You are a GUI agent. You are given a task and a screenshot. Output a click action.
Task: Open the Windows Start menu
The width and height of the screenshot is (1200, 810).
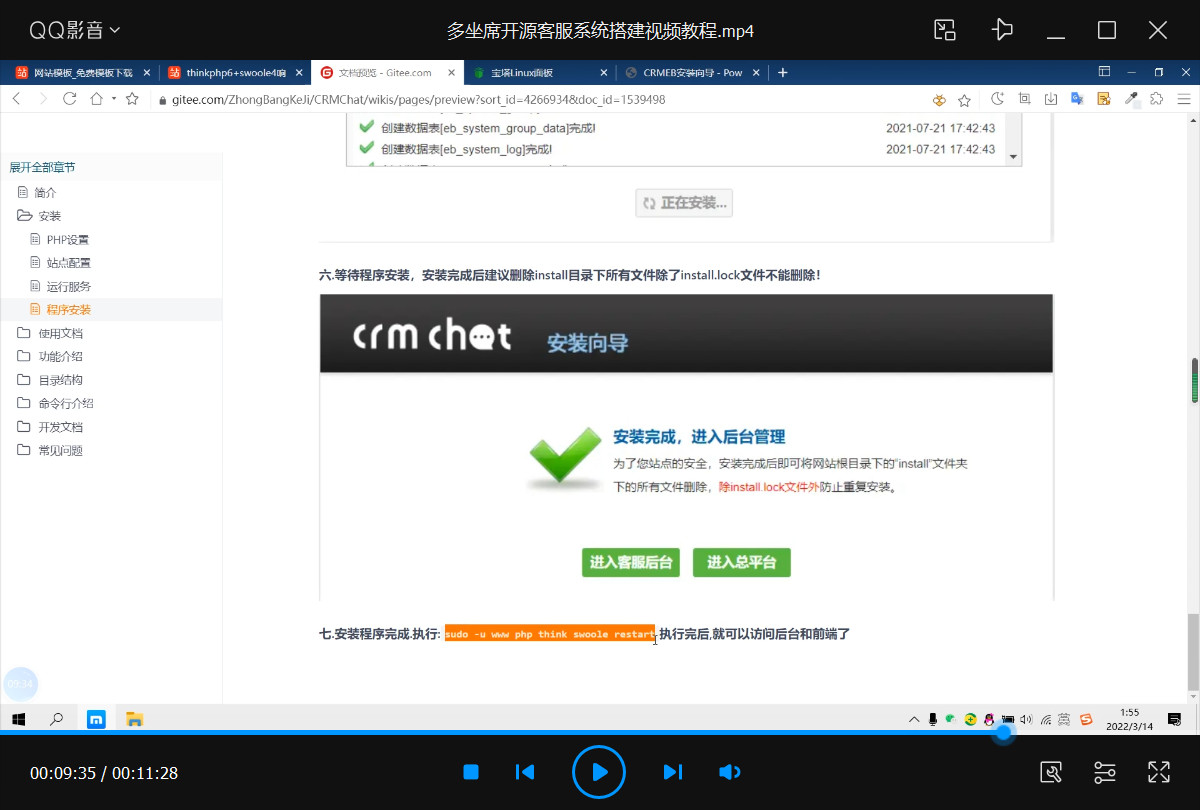point(18,718)
